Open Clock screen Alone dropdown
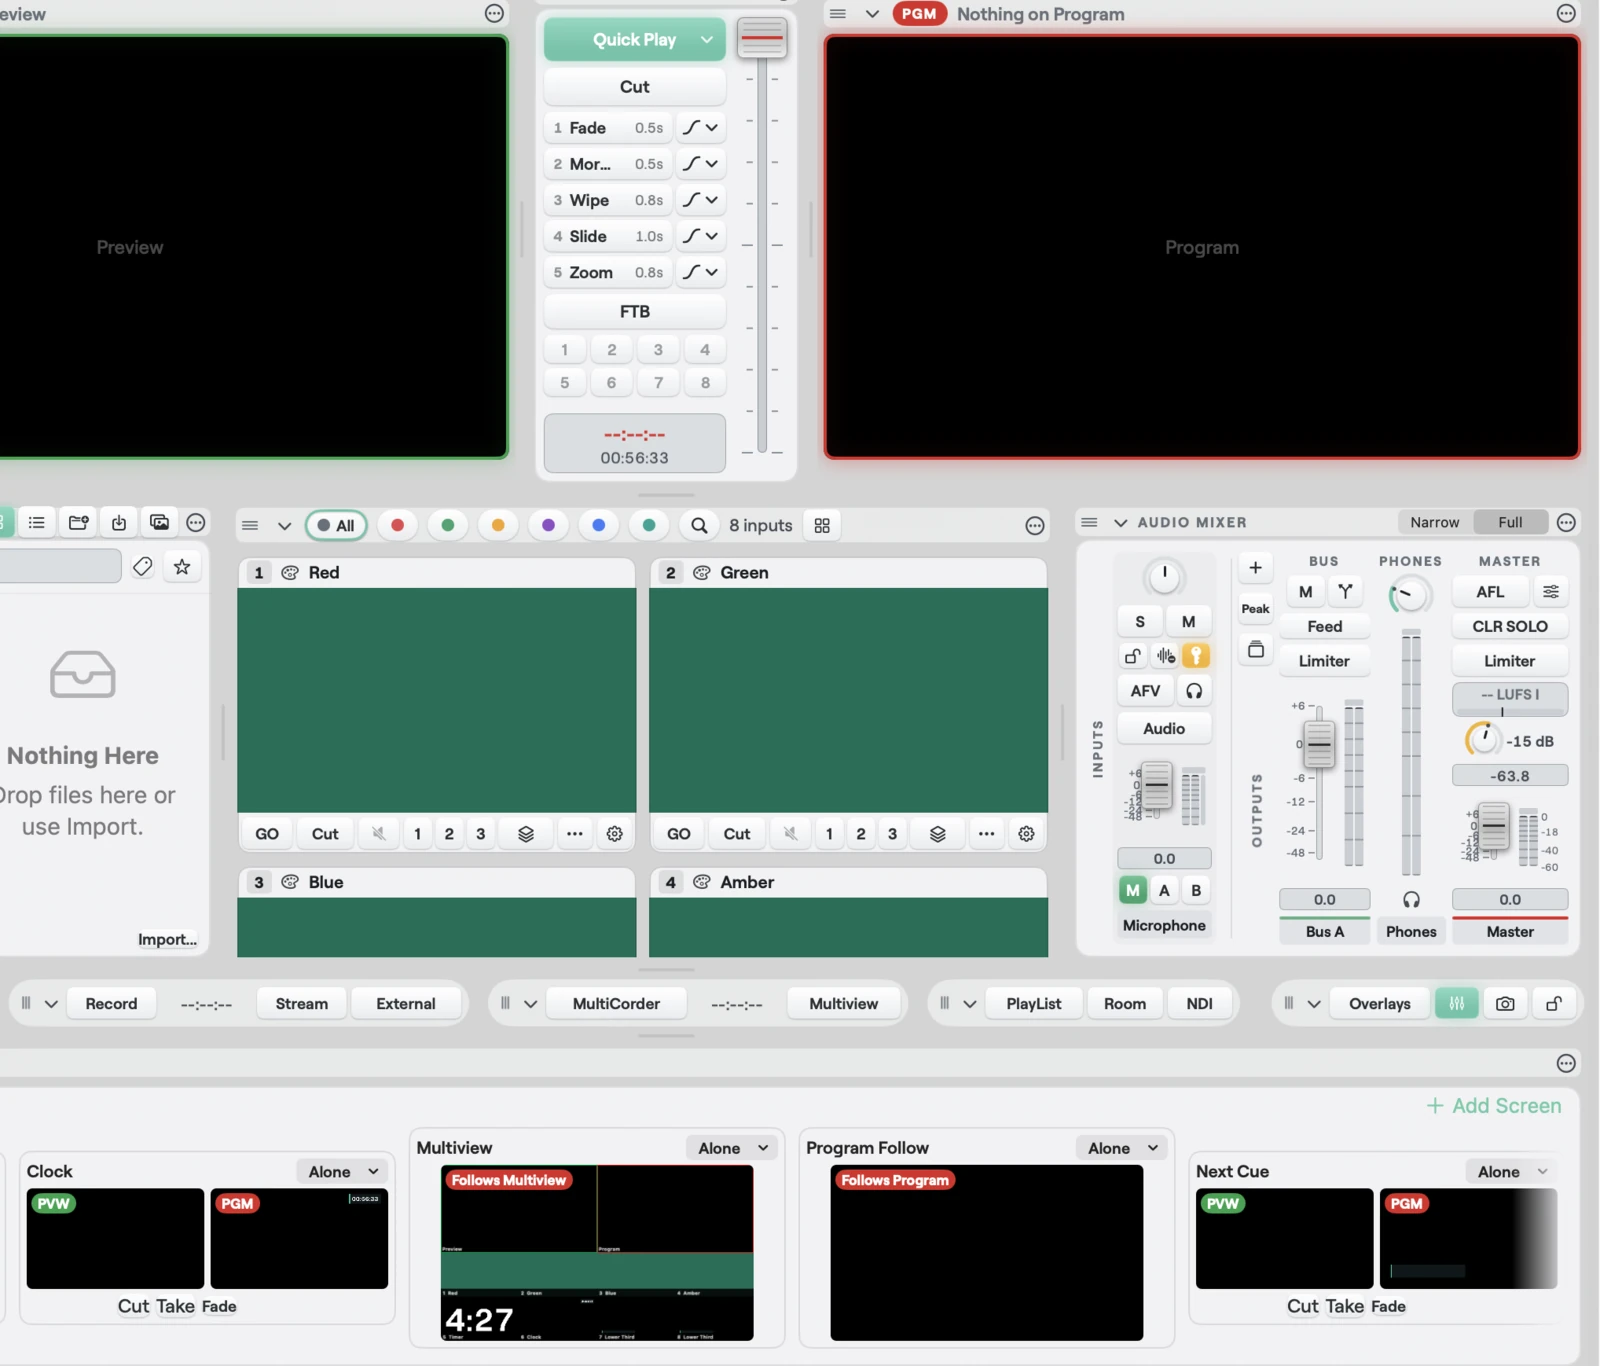The image size is (1600, 1366). [343, 1171]
